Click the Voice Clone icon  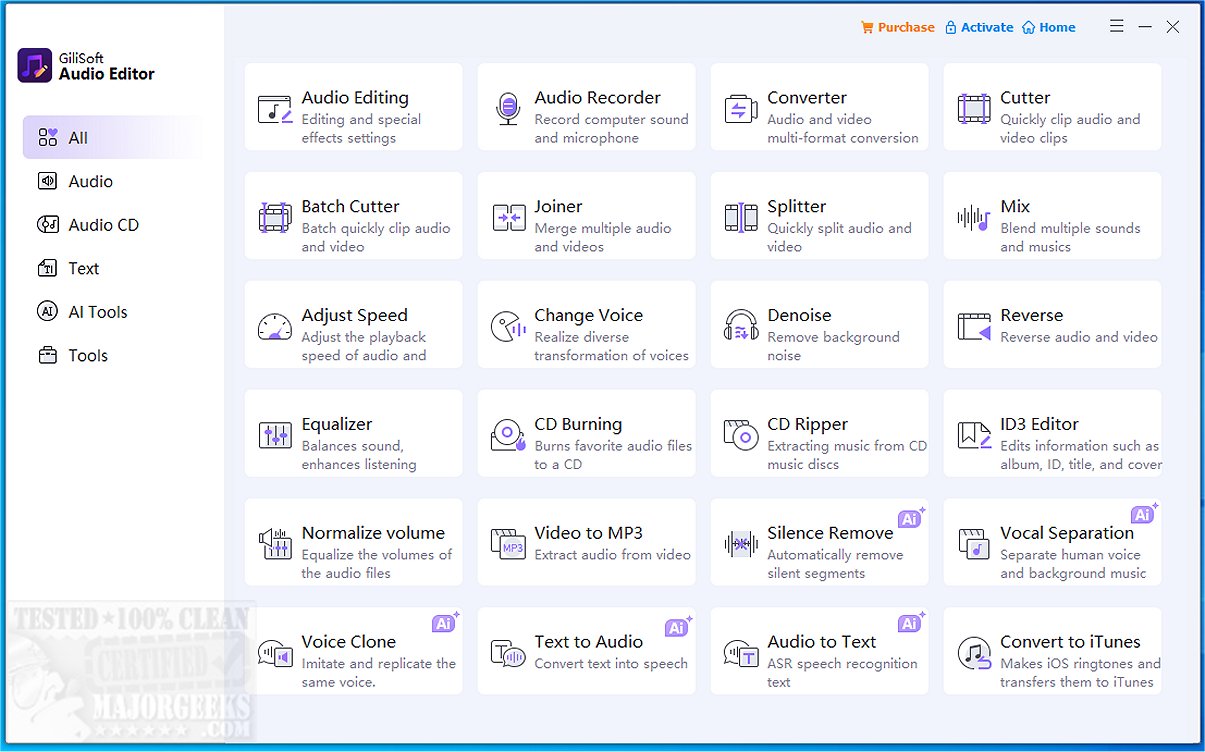click(274, 654)
